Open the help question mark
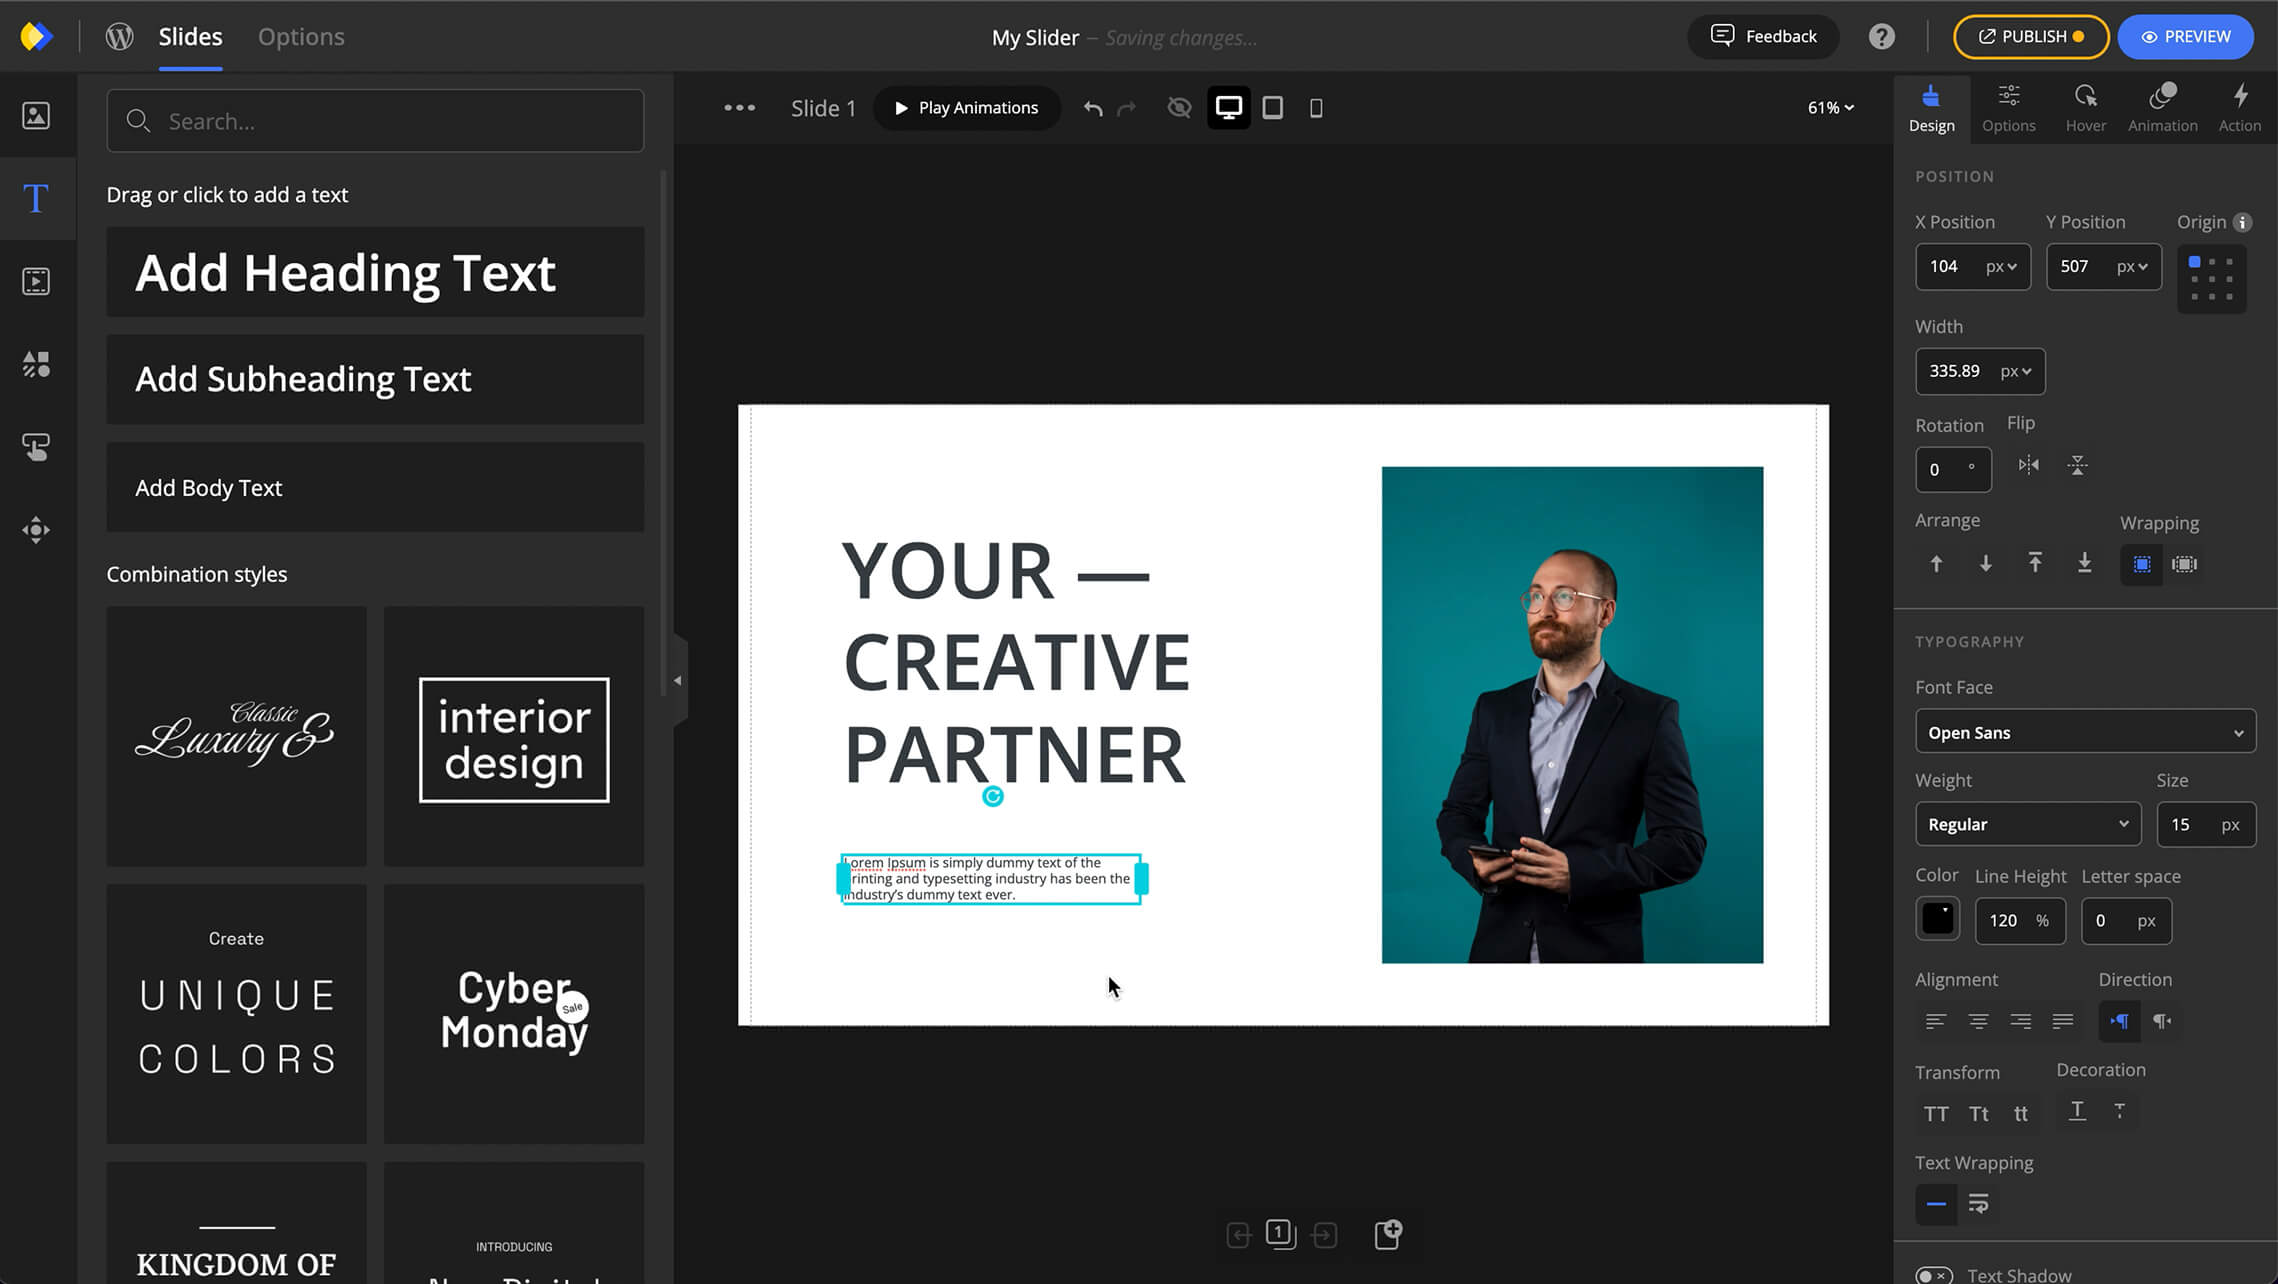This screenshot has height=1284, width=2278. [1882, 37]
